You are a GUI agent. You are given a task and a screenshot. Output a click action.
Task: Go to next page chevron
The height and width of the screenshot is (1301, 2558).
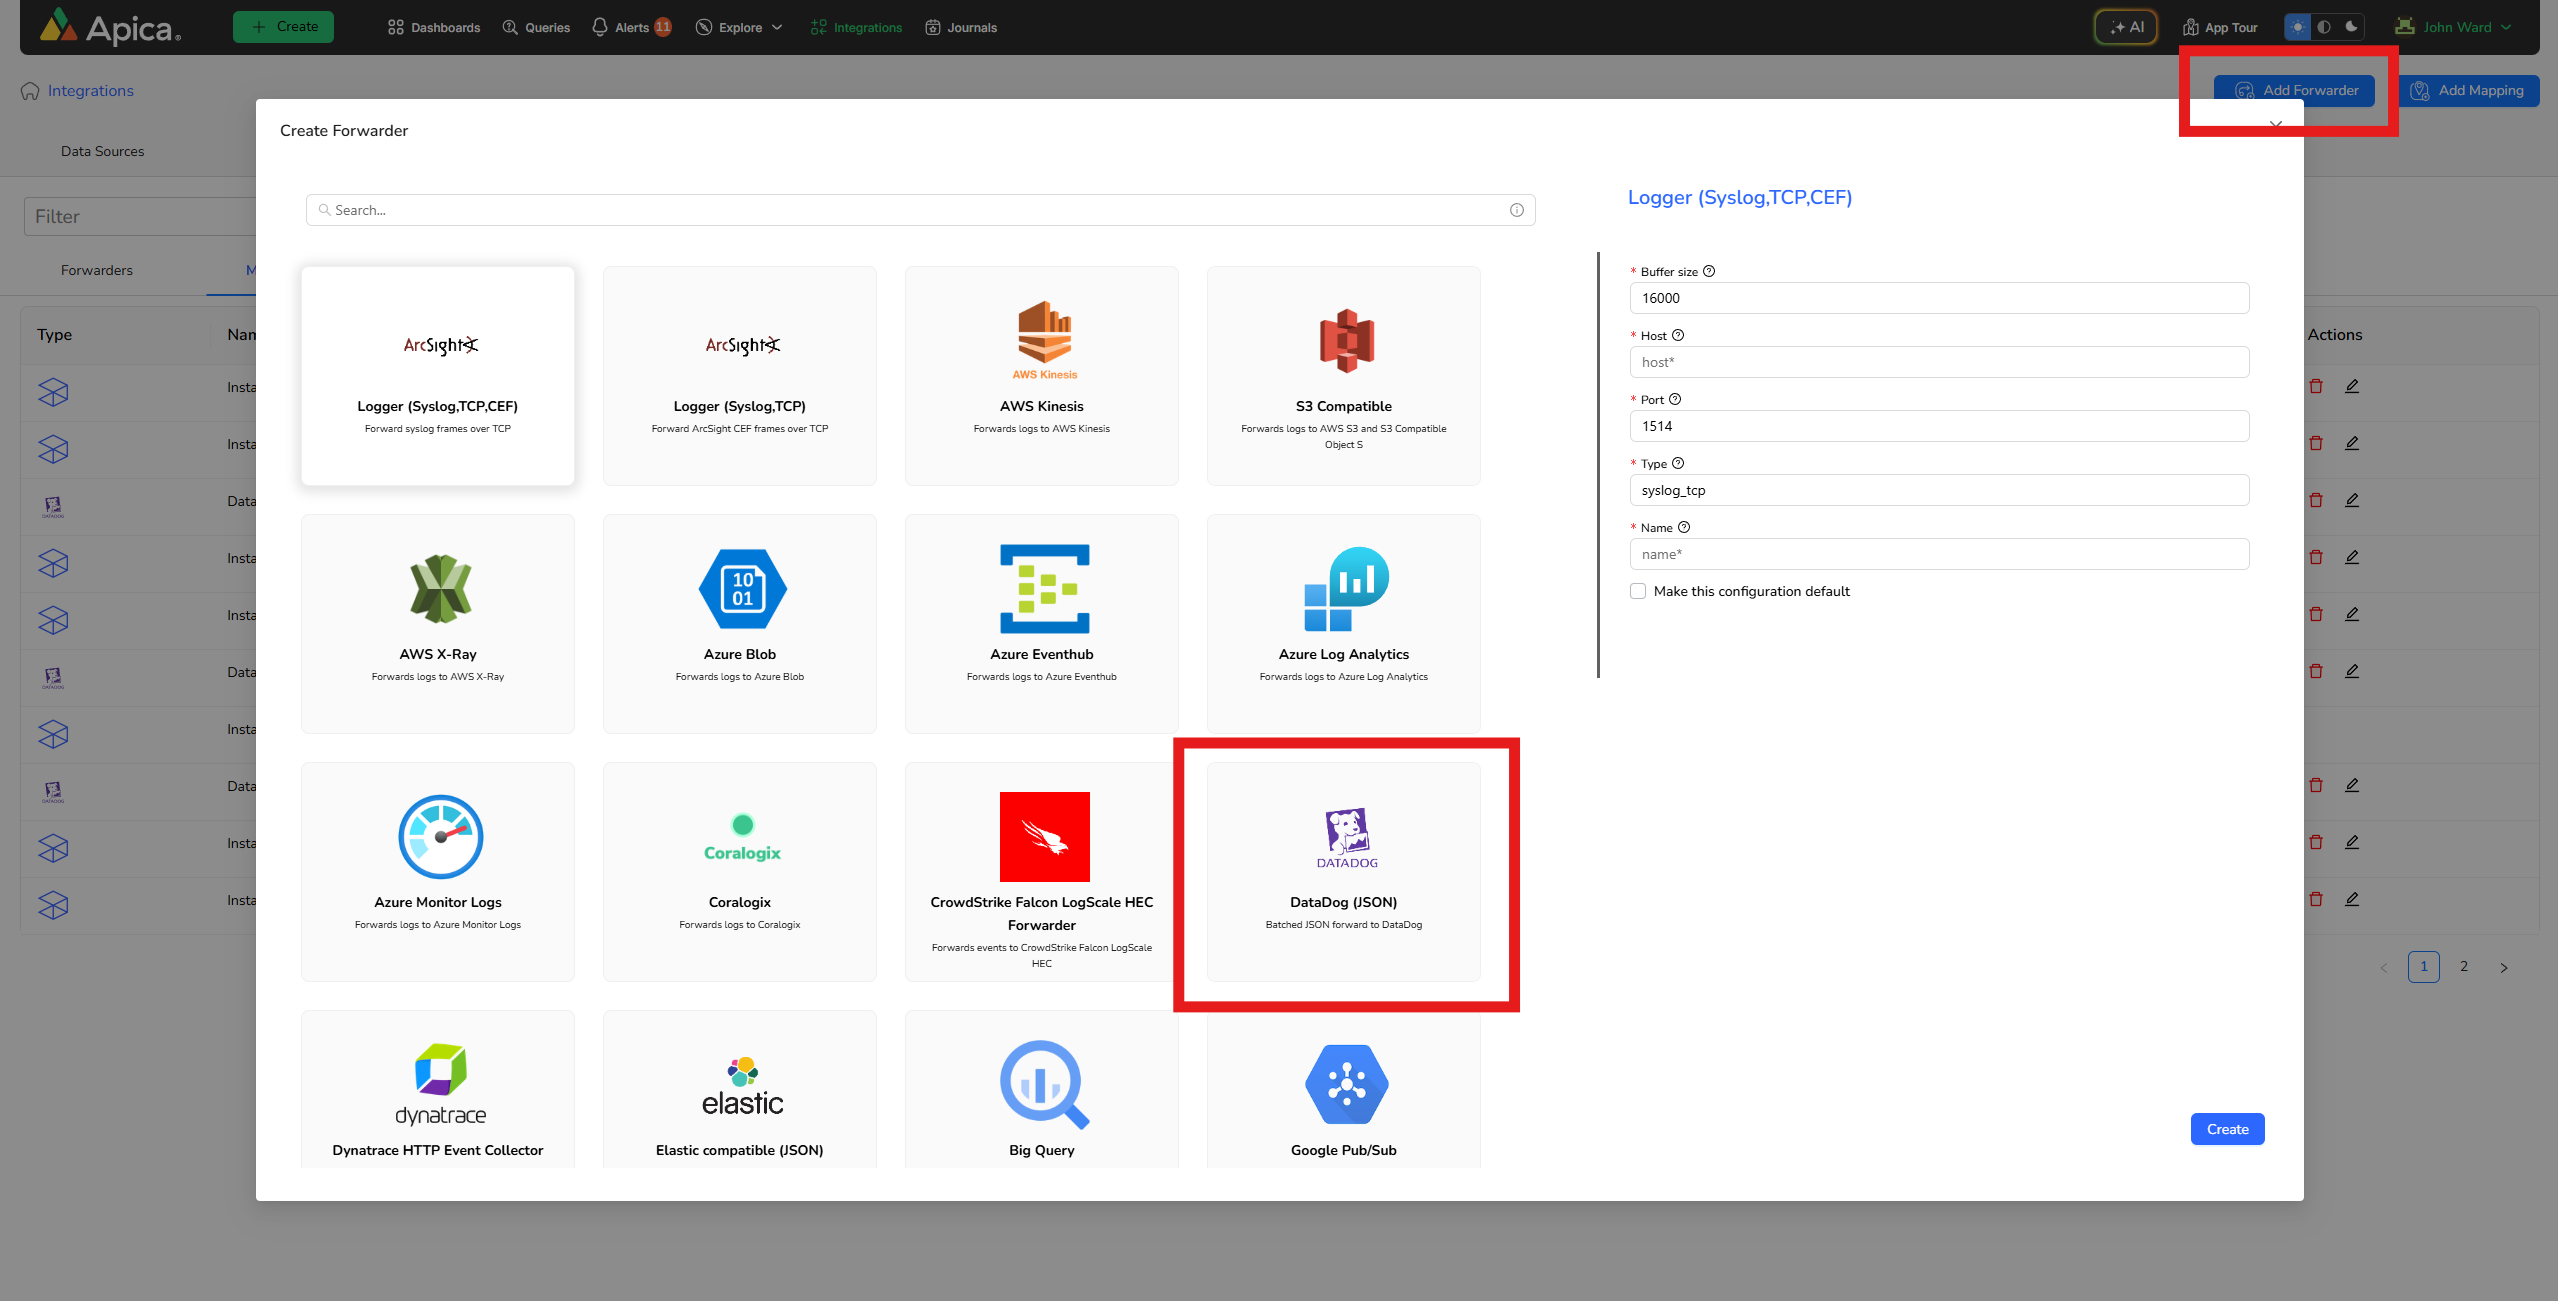coord(2503,967)
